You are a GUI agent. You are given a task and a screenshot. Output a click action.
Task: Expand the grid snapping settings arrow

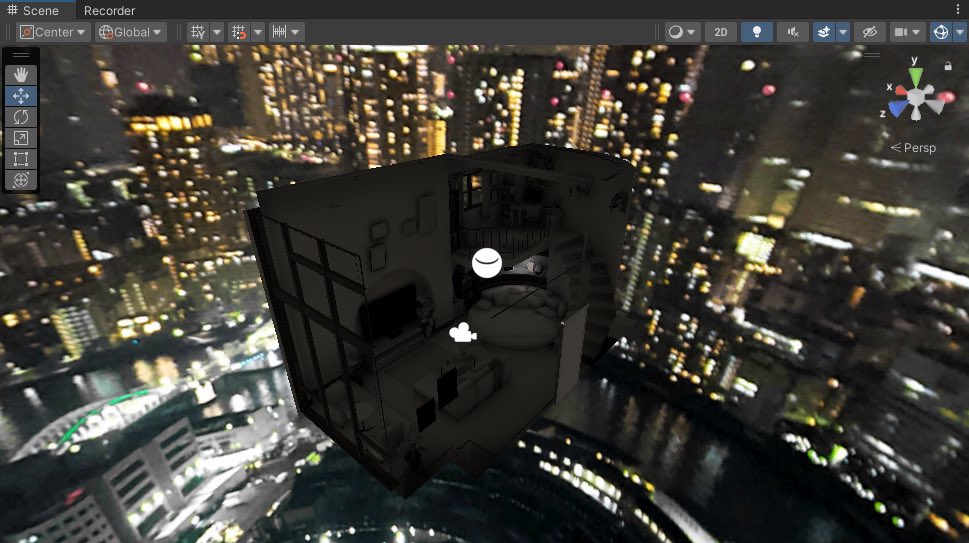258,32
